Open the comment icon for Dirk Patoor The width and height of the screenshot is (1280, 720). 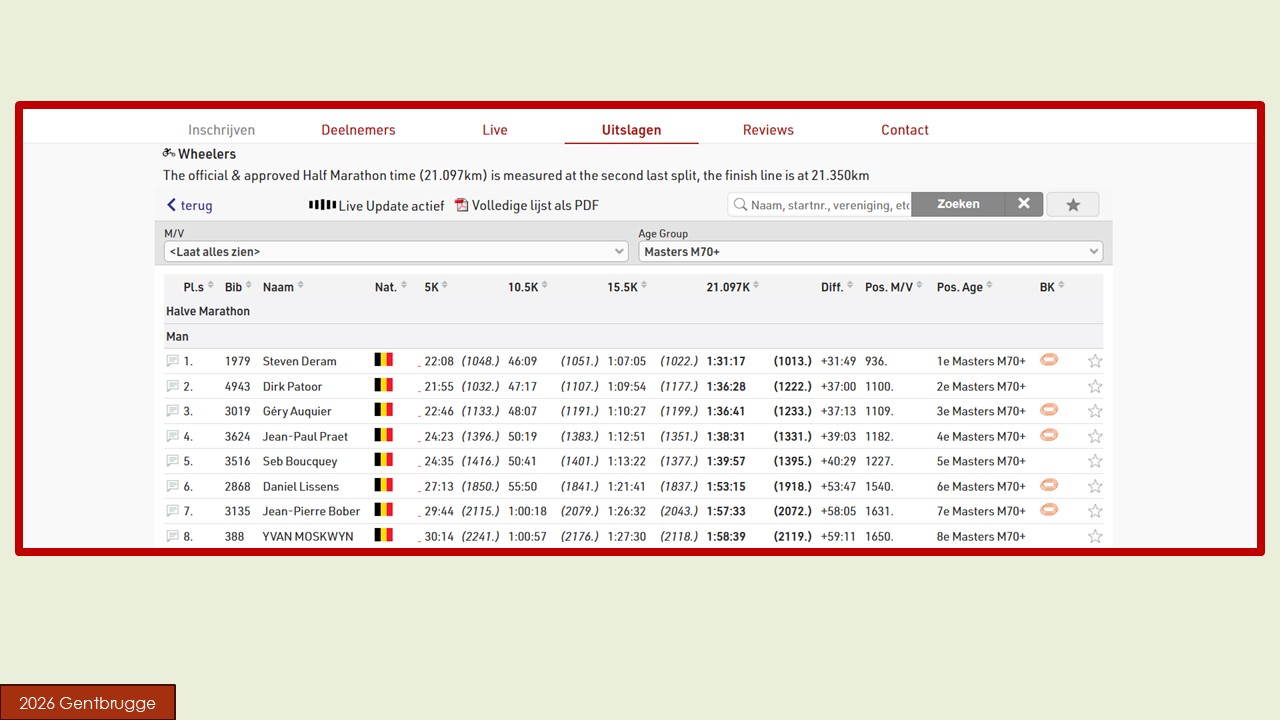[x=172, y=386]
